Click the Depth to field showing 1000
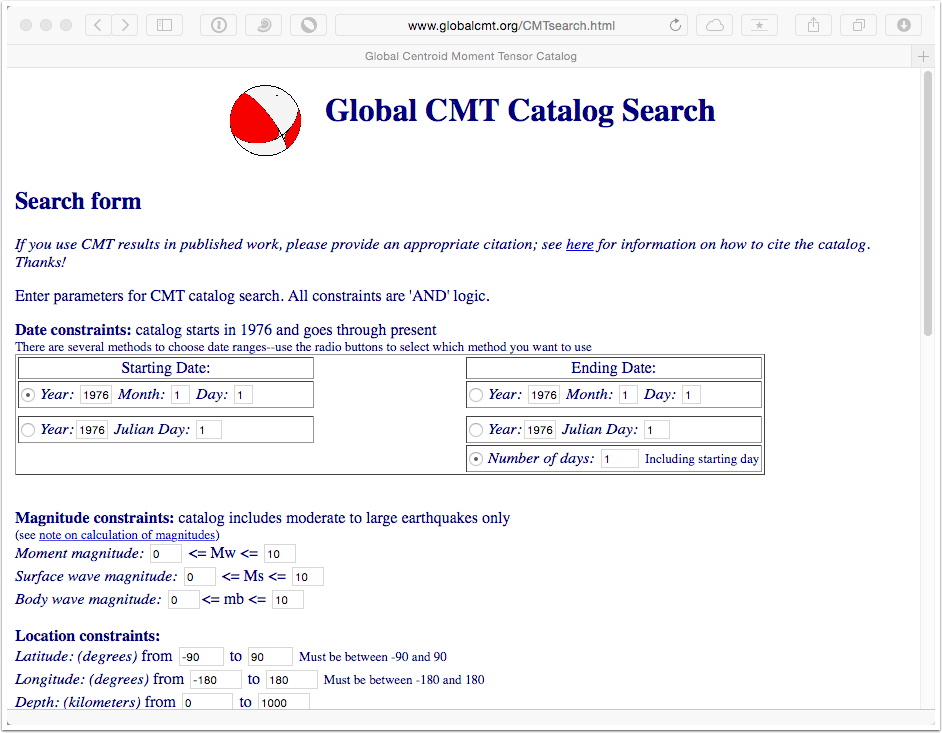 [x=284, y=702]
